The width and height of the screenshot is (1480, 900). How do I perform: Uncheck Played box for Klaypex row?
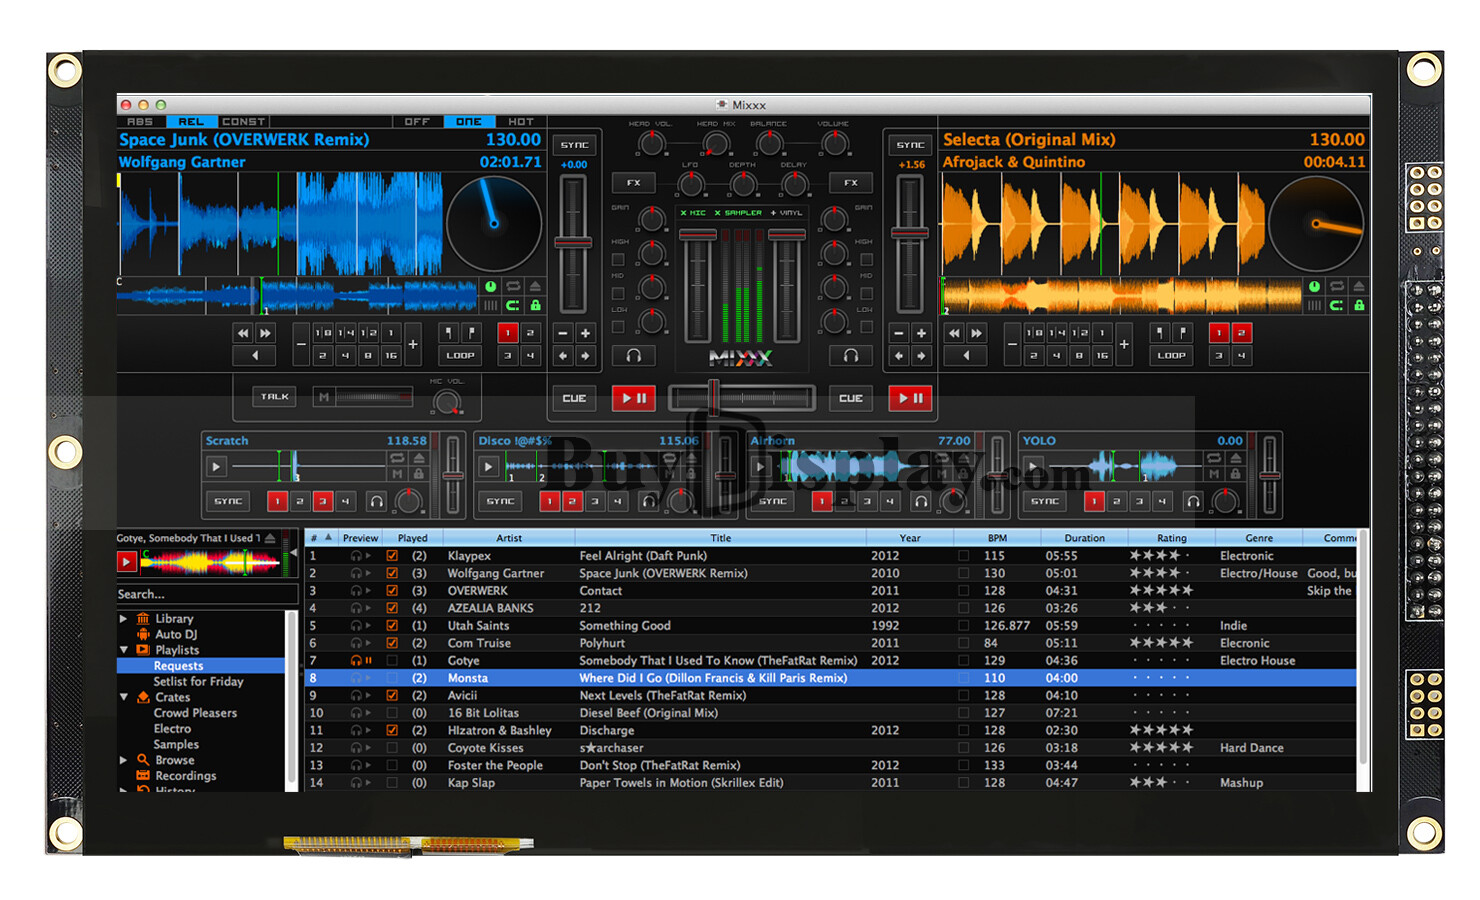pos(392,556)
